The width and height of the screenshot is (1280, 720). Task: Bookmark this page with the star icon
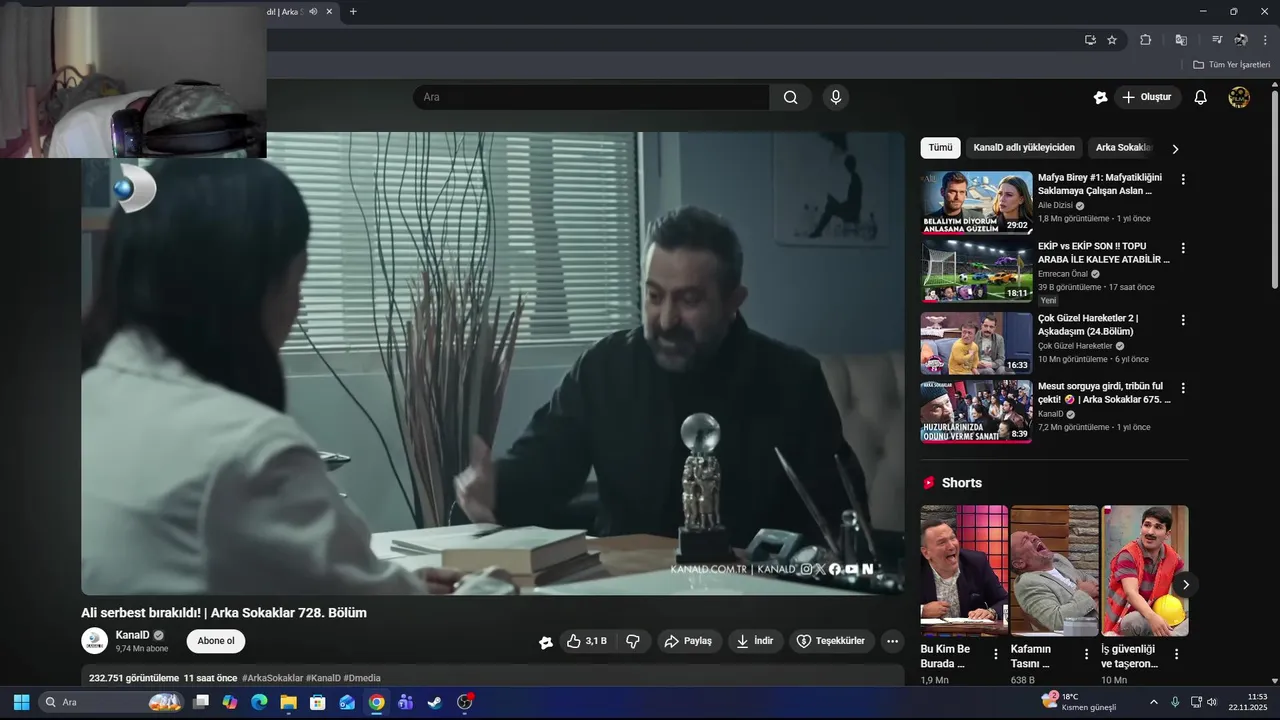click(x=1112, y=40)
